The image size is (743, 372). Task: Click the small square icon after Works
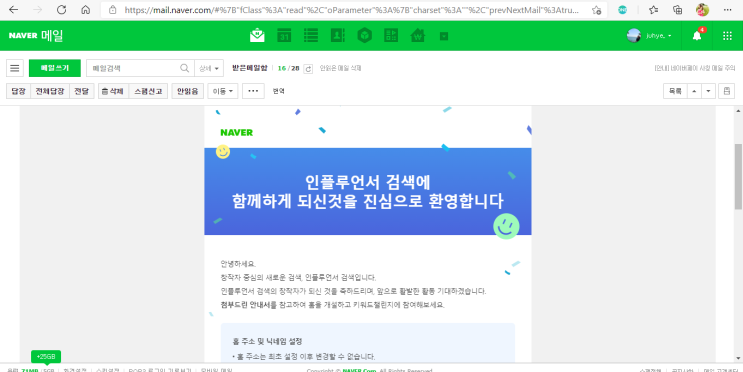click(x=444, y=36)
